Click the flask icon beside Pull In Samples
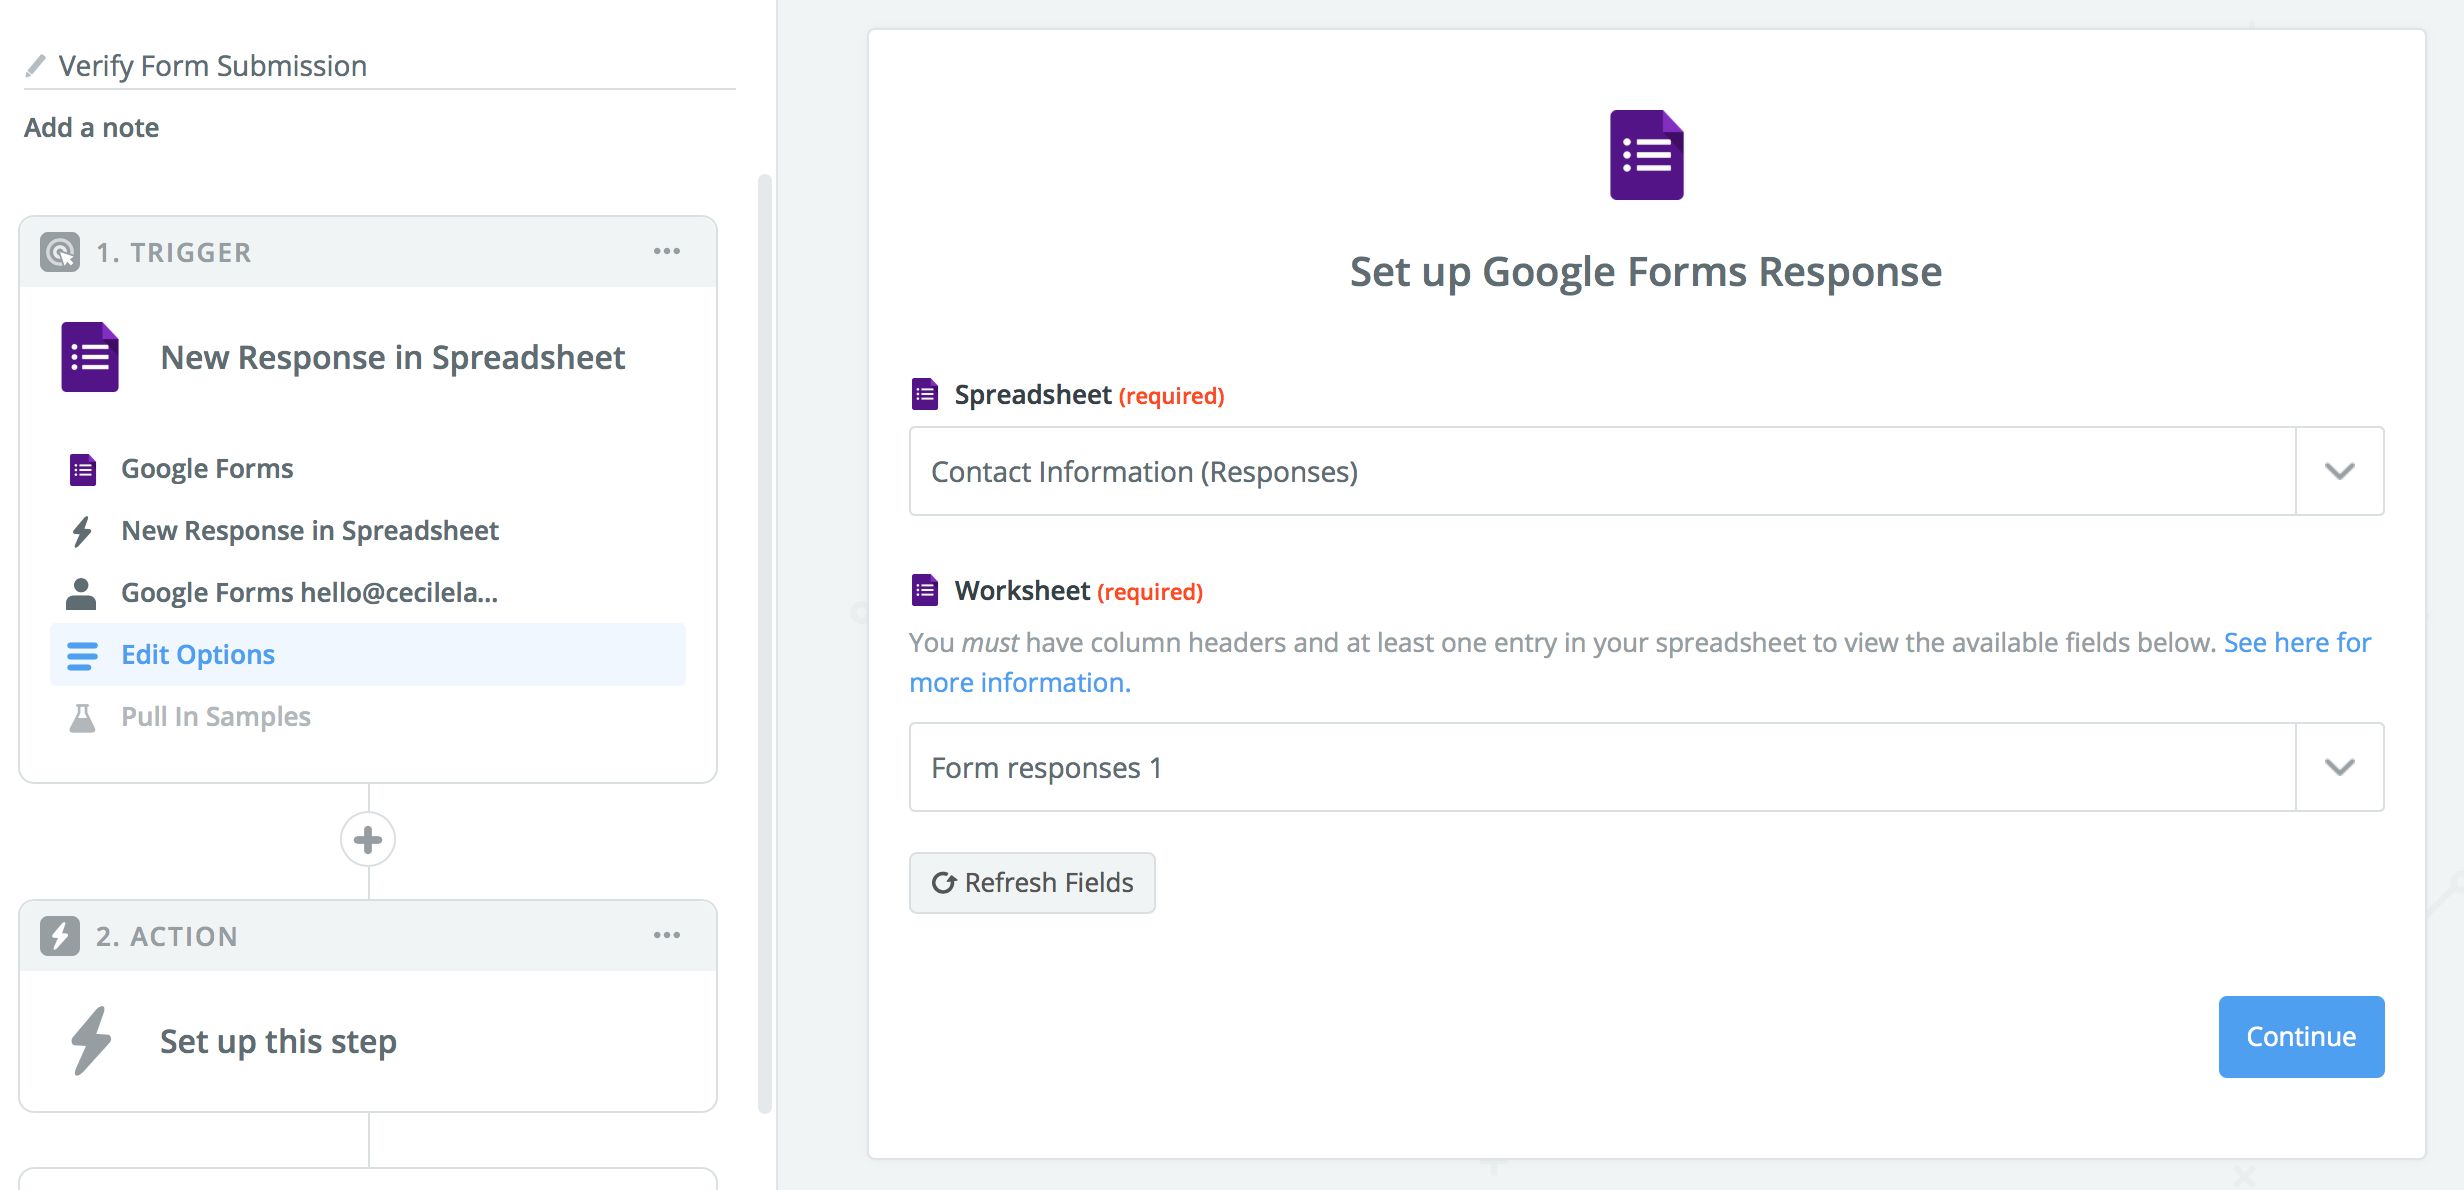The height and width of the screenshot is (1190, 2464). coord(84,716)
